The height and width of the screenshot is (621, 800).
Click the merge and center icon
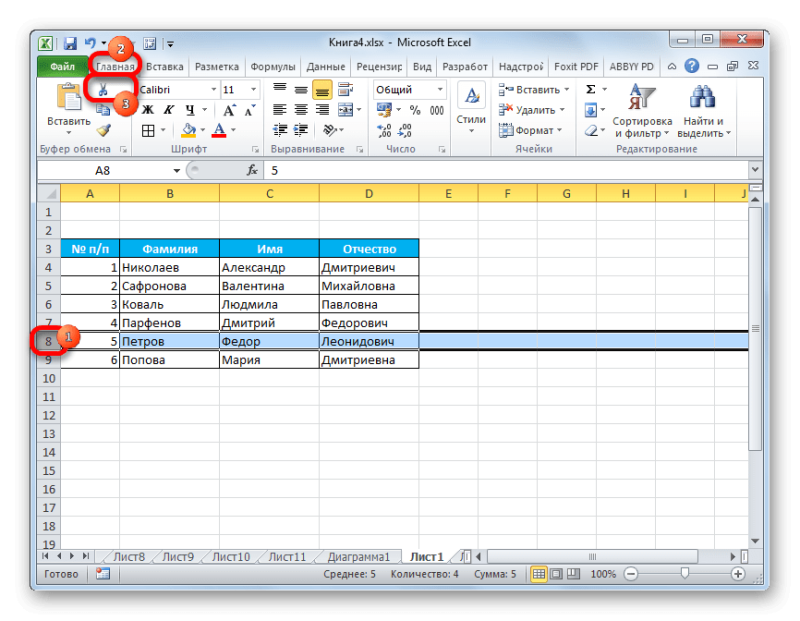(345, 109)
